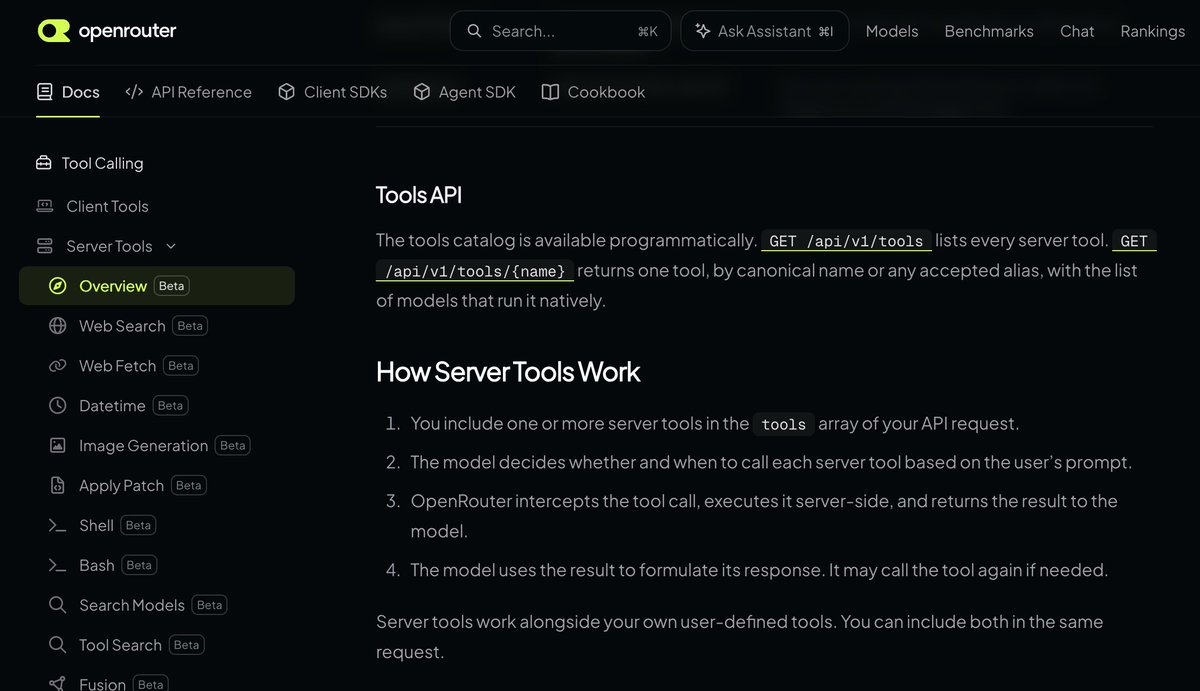Click the terminal prompt icon beside Shell
Screen dimensions: 1200x691
click(58, 525)
